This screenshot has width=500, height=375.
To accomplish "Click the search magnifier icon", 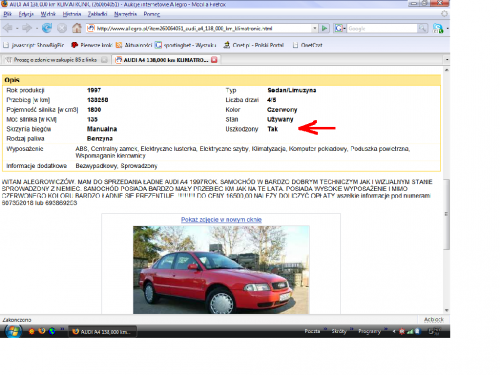I will pyautogui.click(x=422, y=28).
